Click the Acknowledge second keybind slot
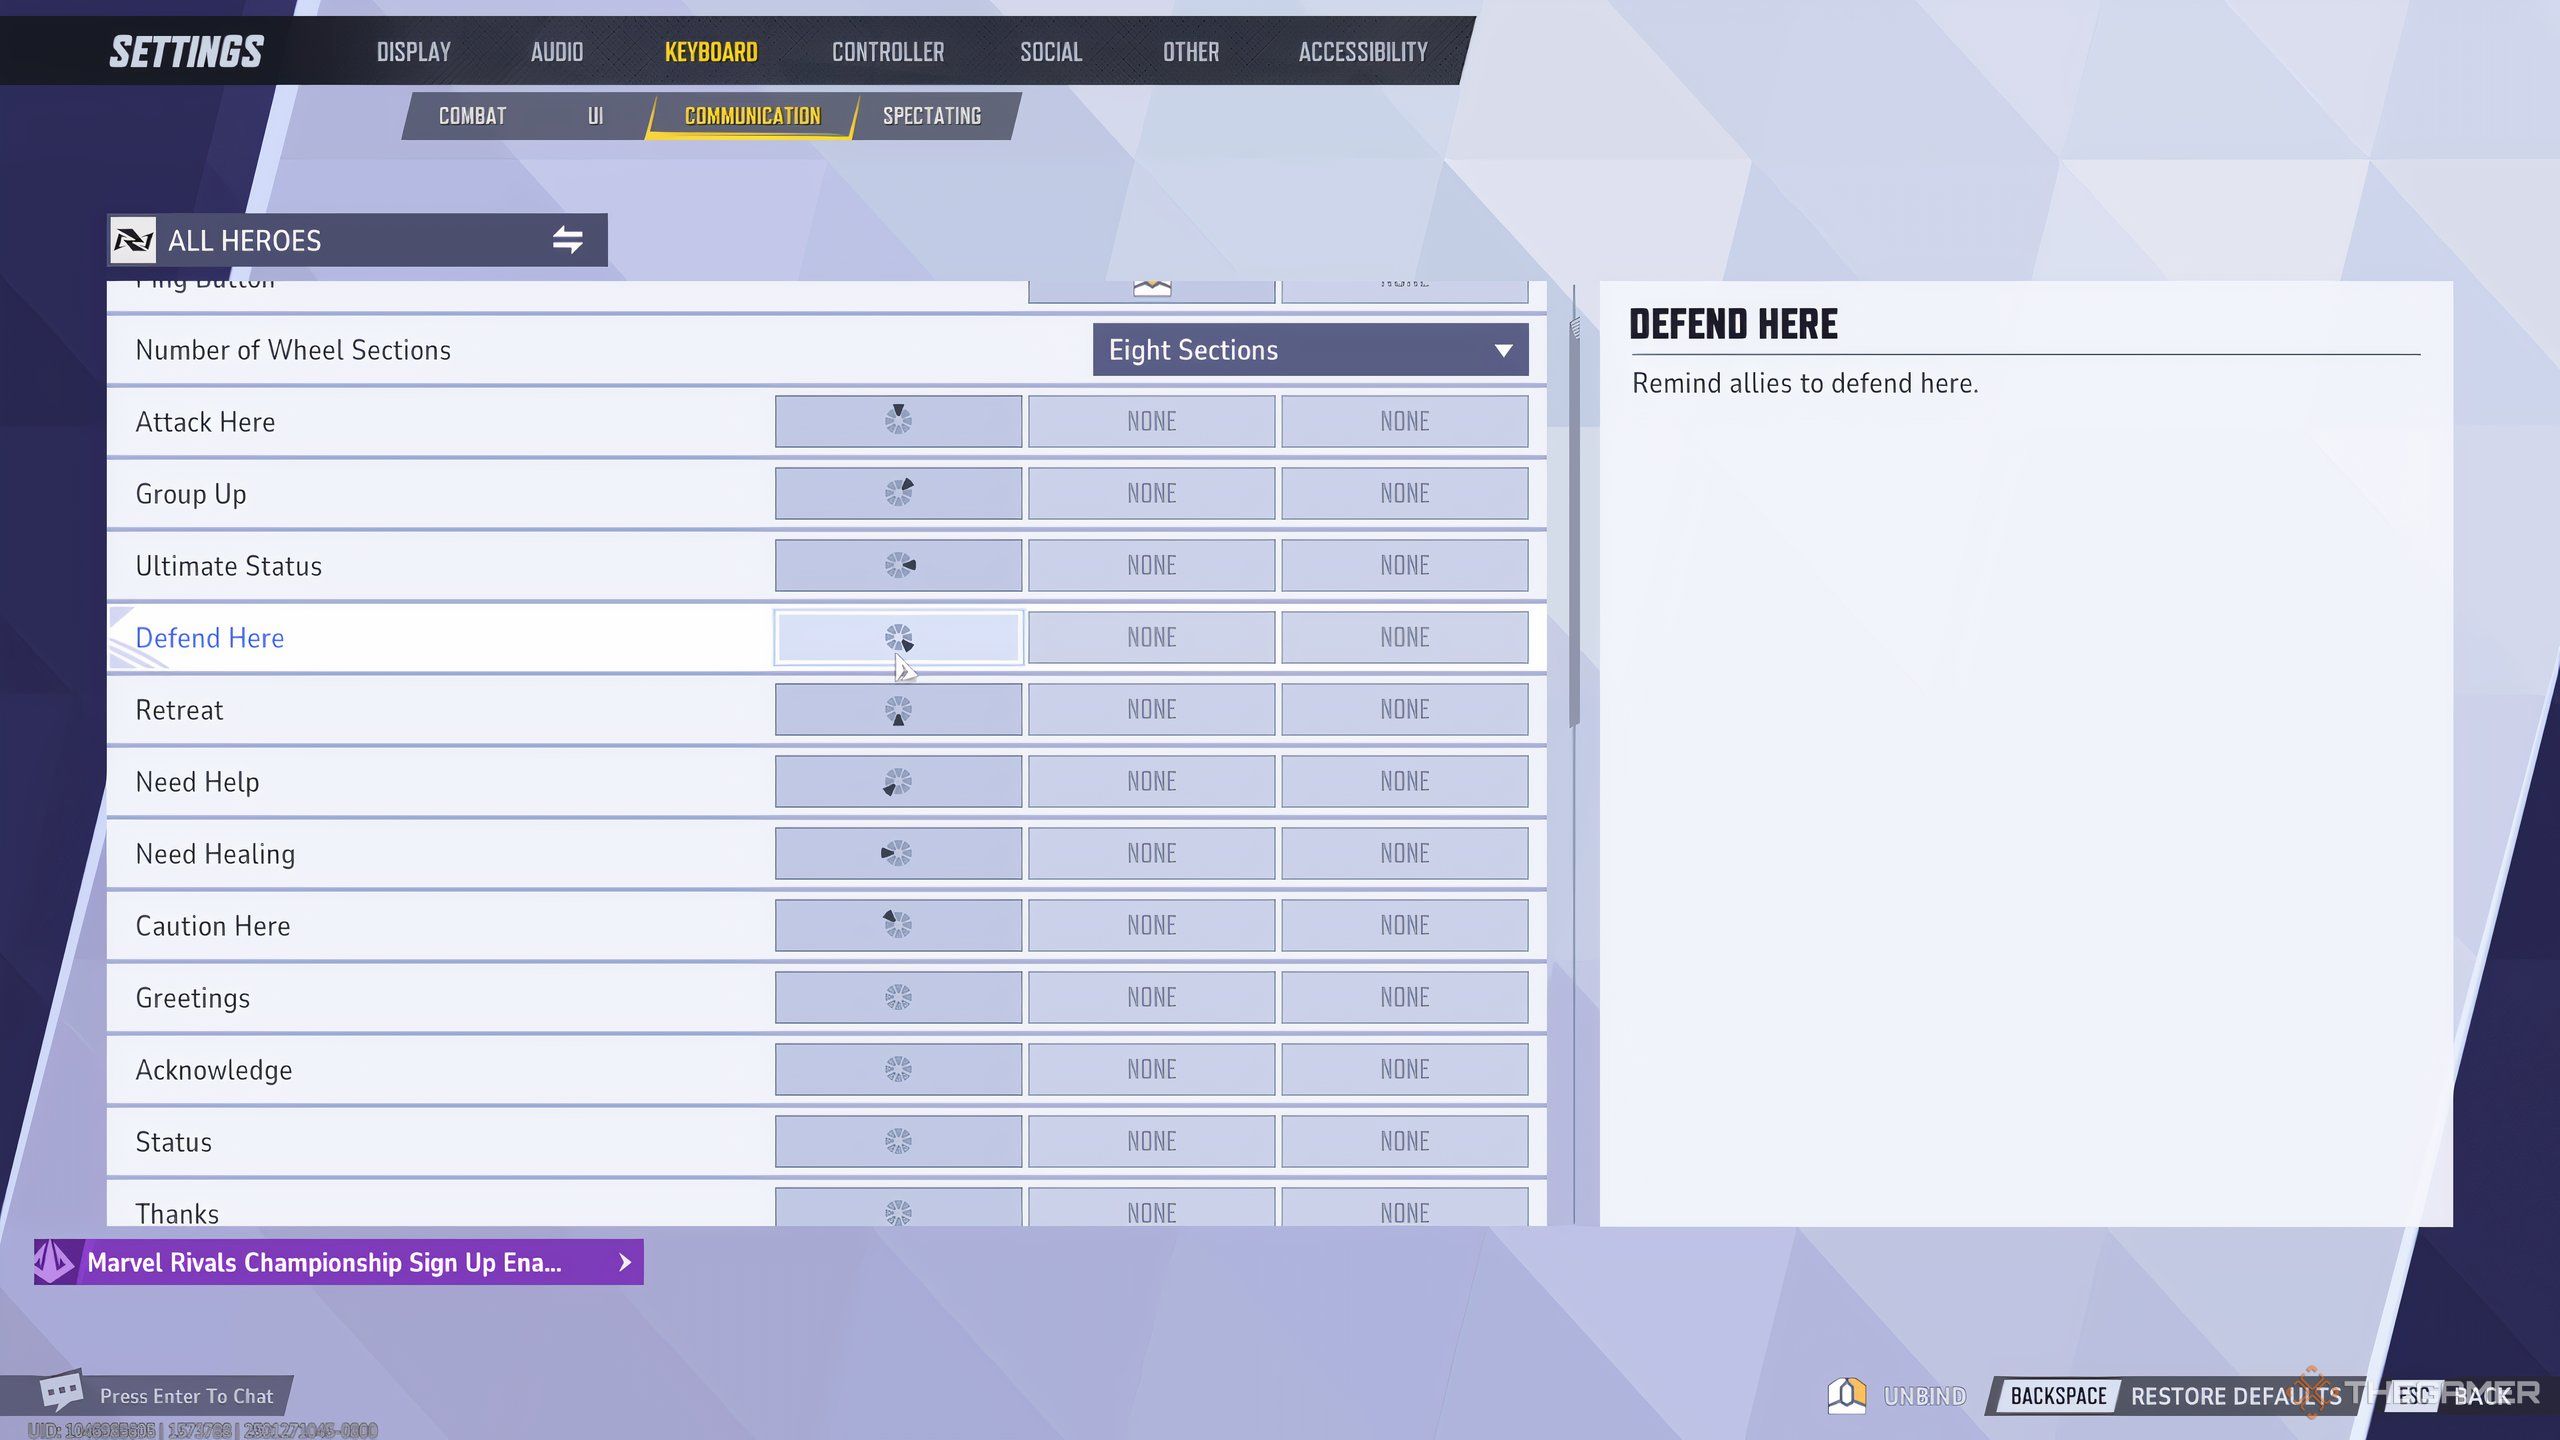Image resolution: width=2560 pixels, height=1440 pixels. (x=1150, y=1069)
